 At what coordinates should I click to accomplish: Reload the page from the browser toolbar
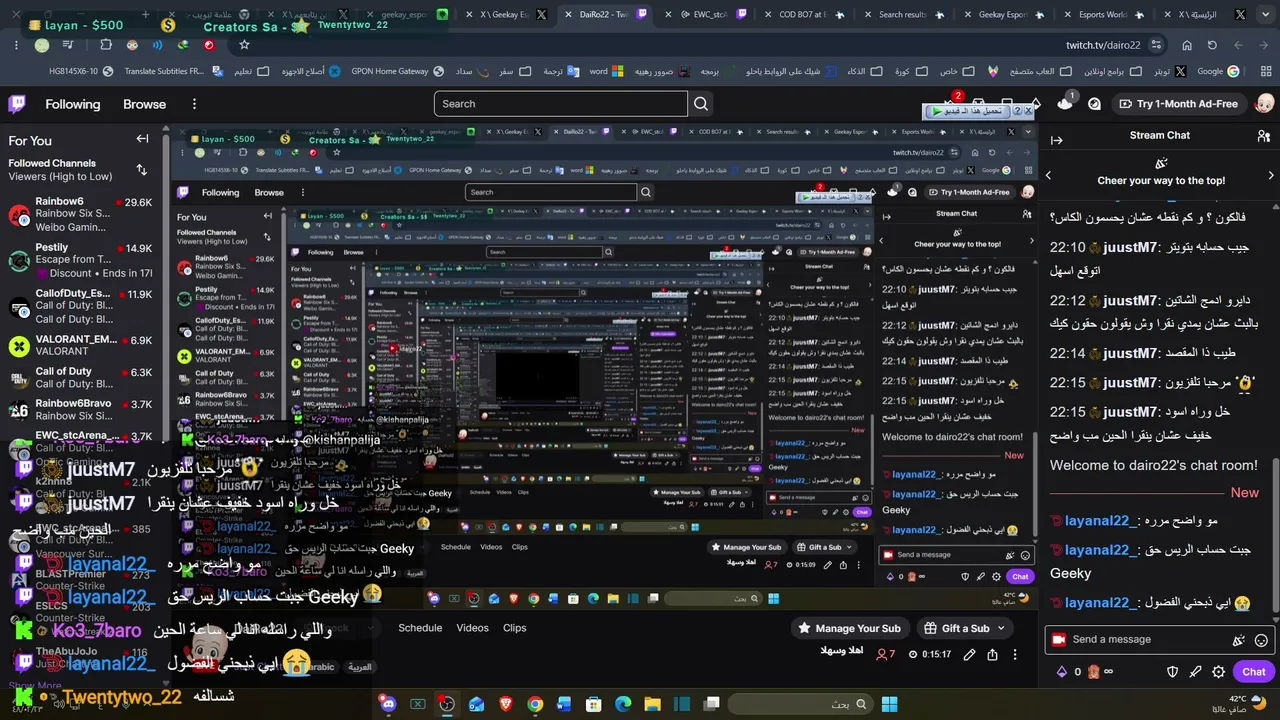pyautogui.click(x=1212, y=45)
